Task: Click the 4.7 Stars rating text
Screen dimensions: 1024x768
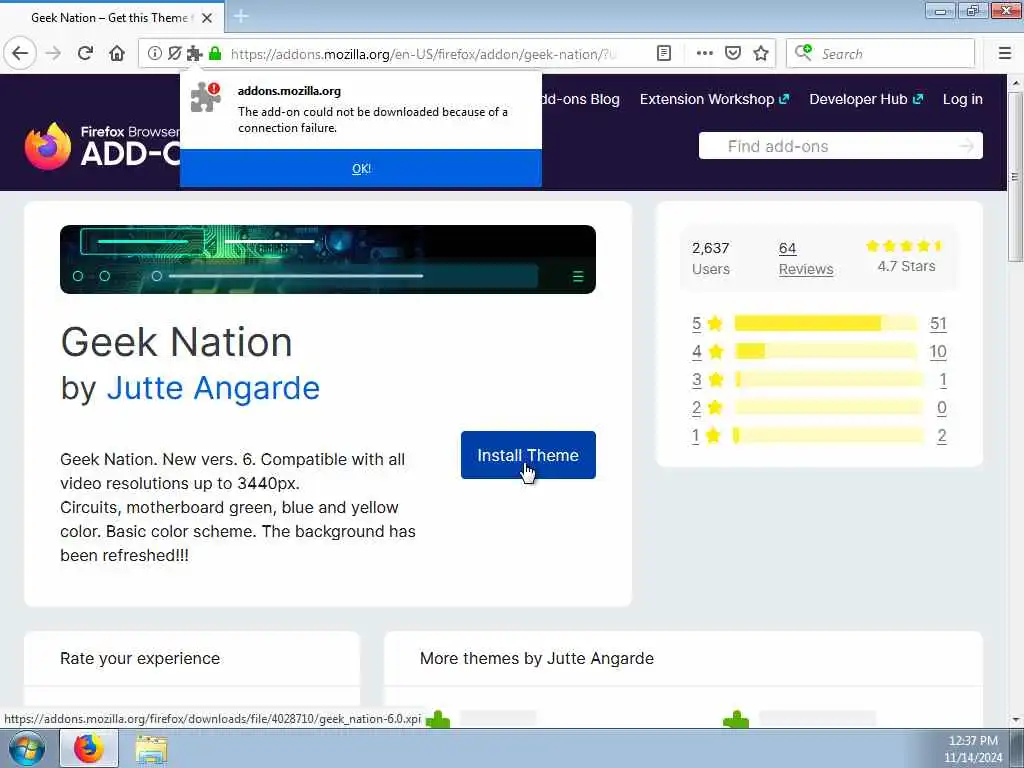Action: tap(906, 266)
